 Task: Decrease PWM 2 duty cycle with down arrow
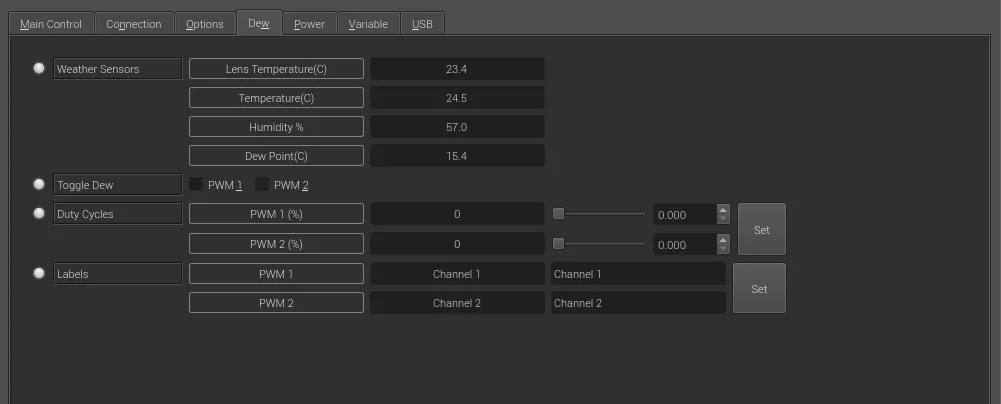click(723, 249)
